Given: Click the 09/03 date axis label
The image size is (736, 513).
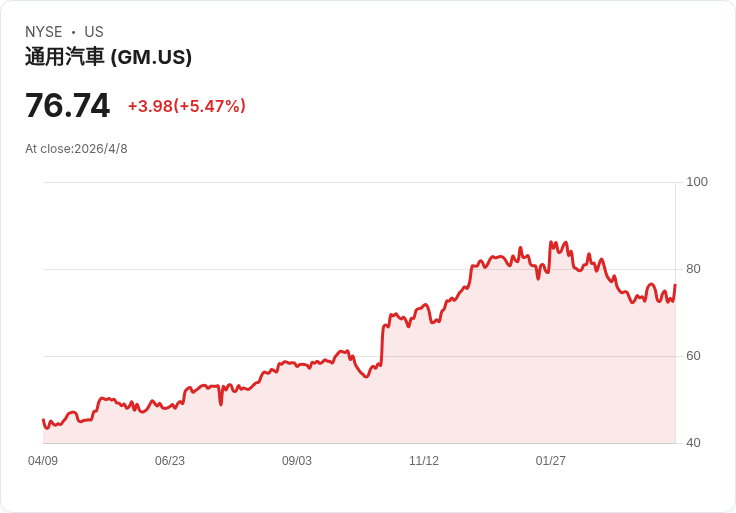Looking at the screenshot, I should coord(297,461).
